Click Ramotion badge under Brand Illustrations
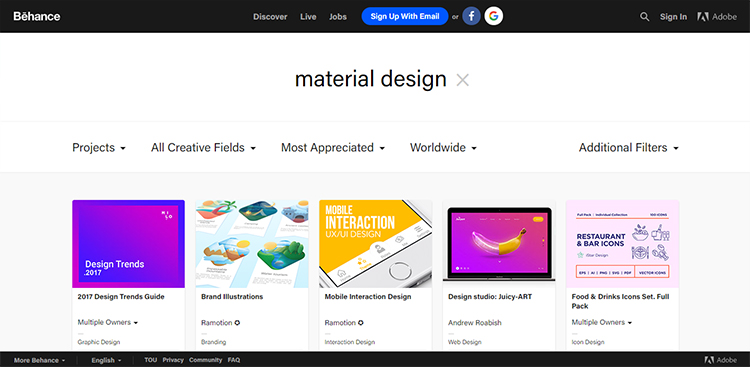The width and height of the screenshot is (750, 367). 237,323
